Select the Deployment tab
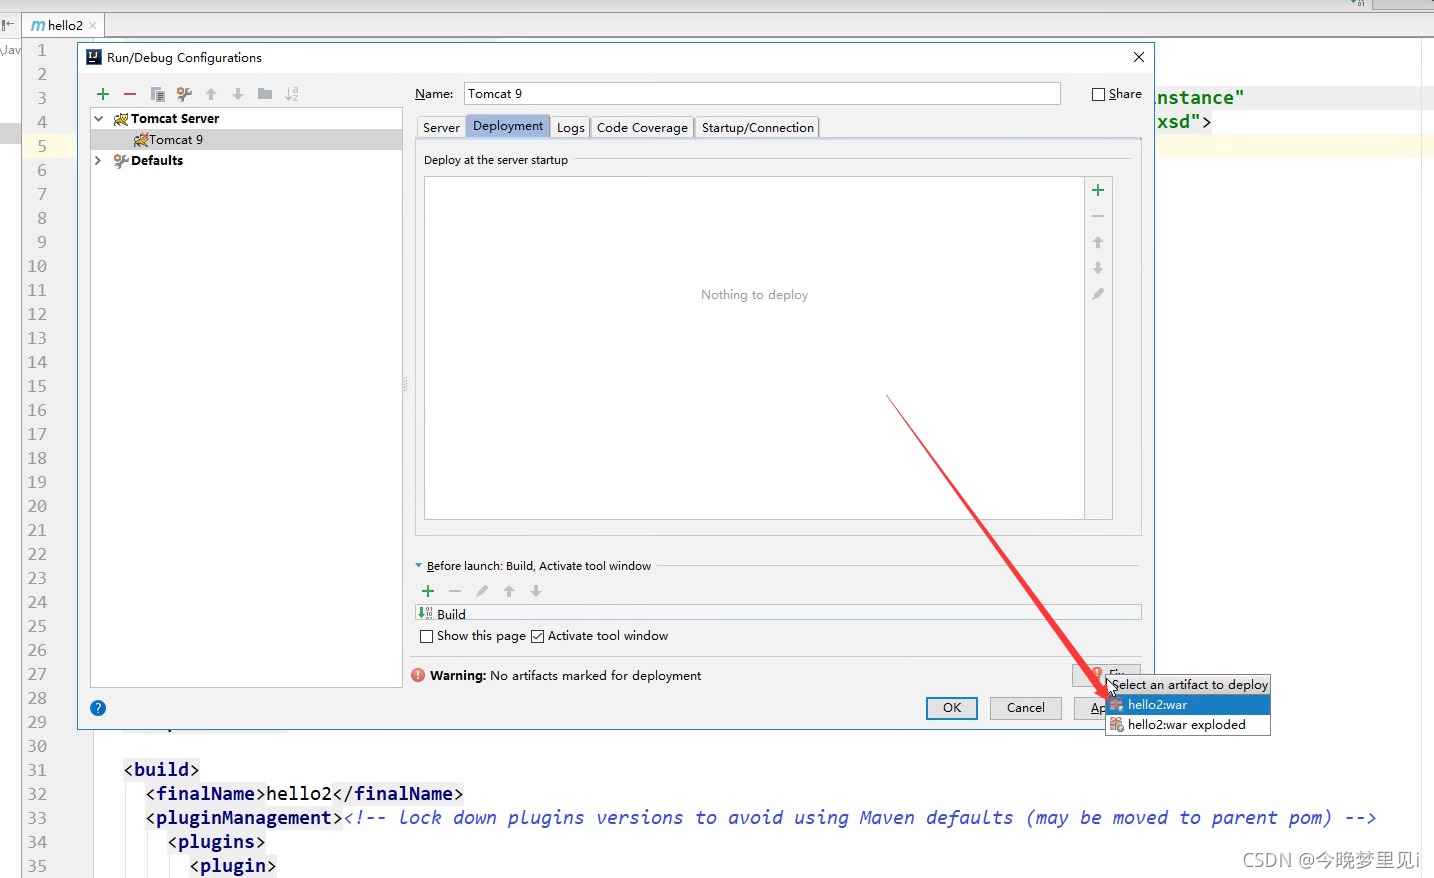Screen dimensions: 1434x878 tap(508, 126)
